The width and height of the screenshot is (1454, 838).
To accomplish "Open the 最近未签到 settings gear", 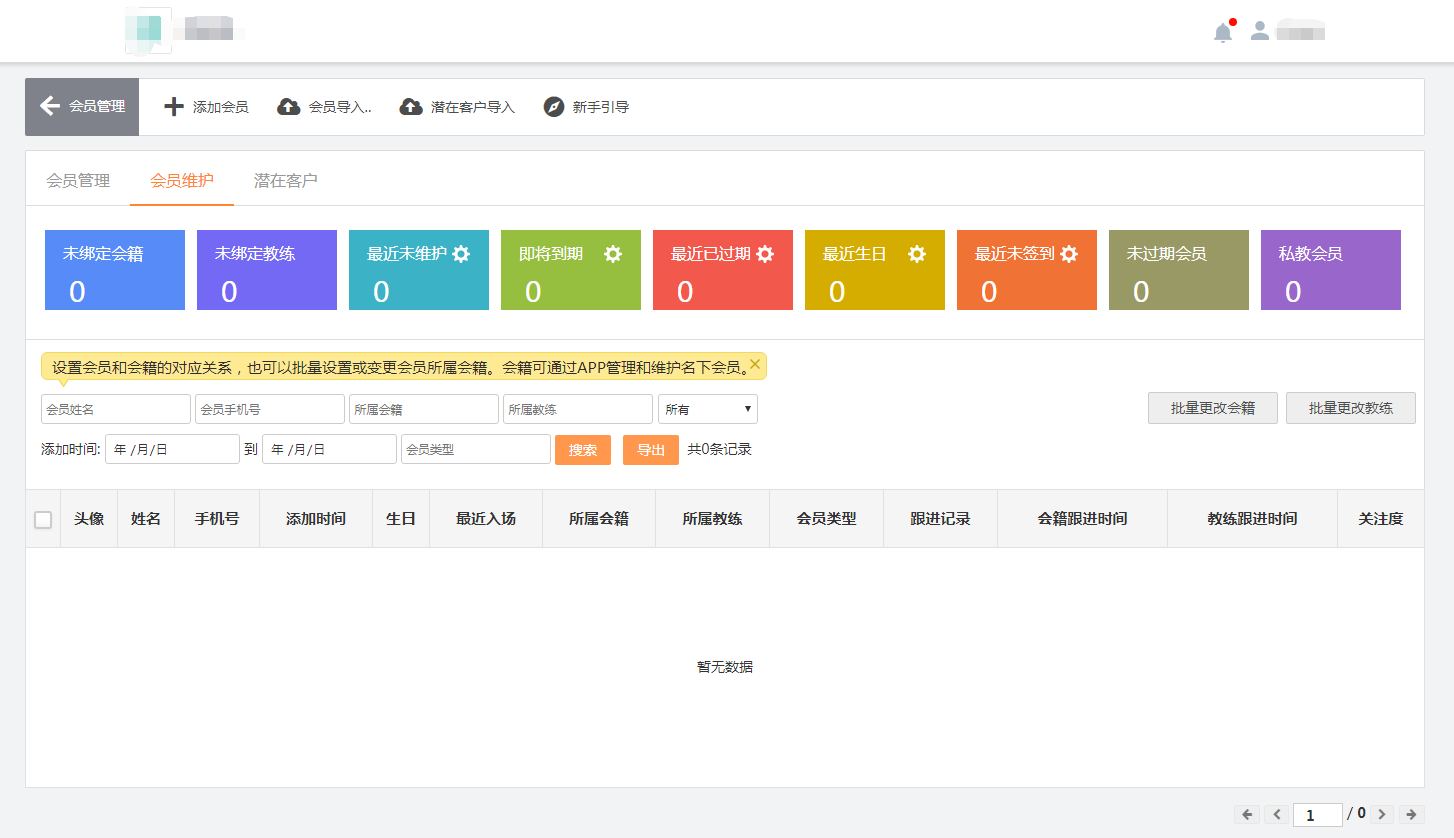I will pyautogui.click(x=1070, y=254).
